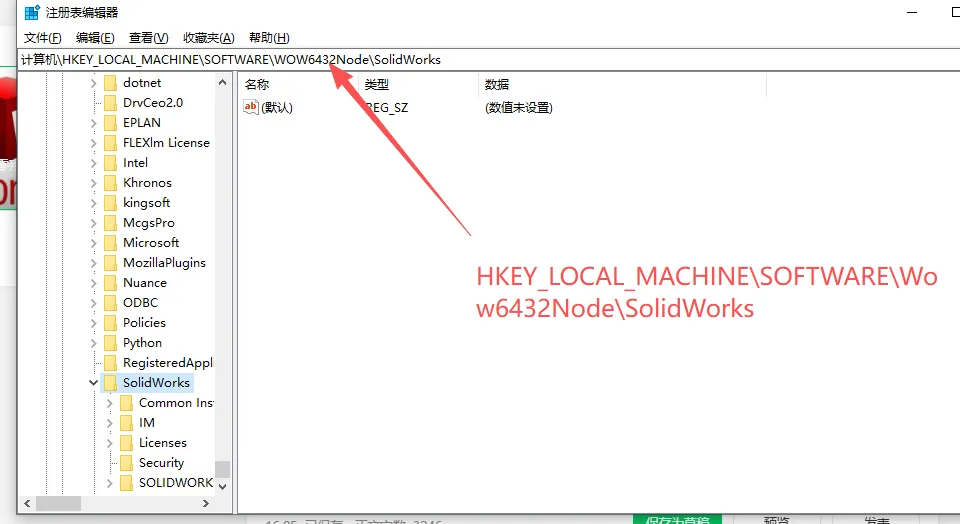Select the Security subkey label
960x524 pixels.
[x=161, y=463]
